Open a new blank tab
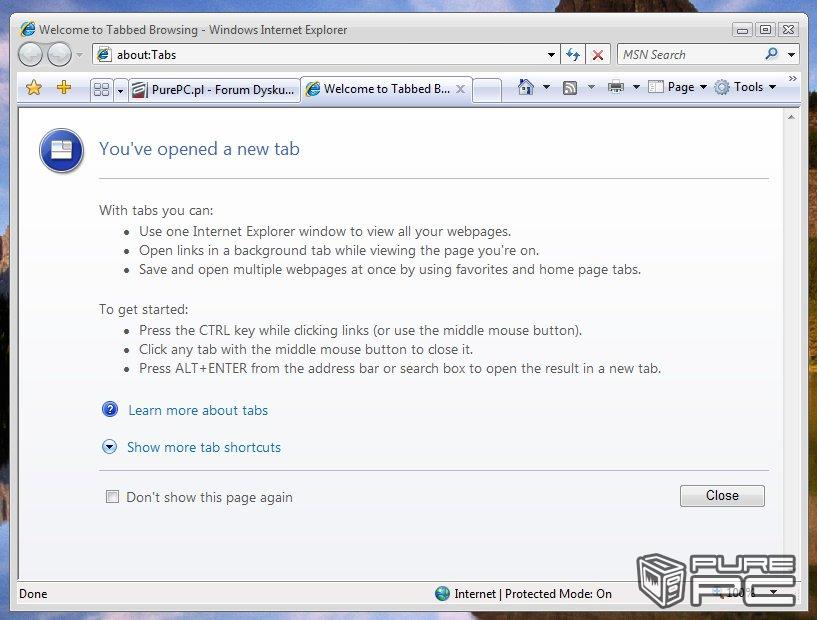817x620 pixels. point(487,90)
